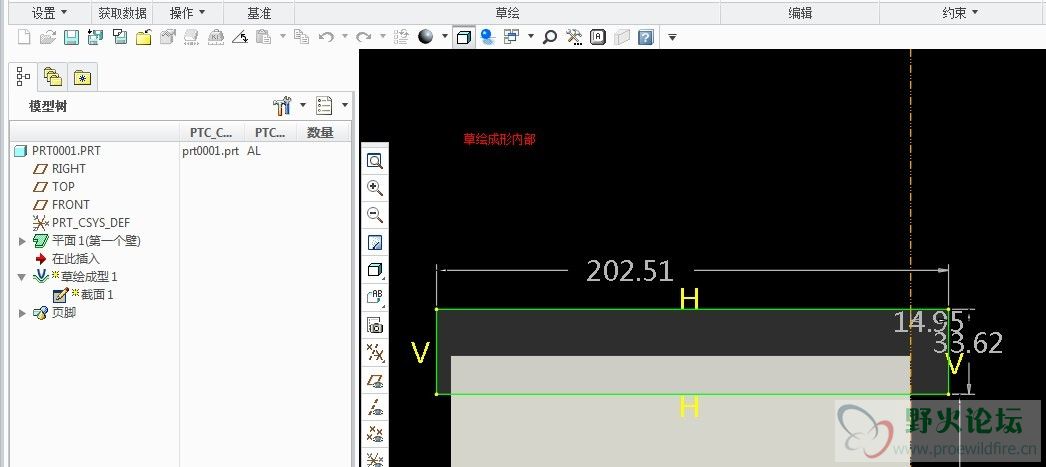The image size is (1046, 467).
Task: Open the undo history dropdown arrow
Action: click(345, 37)
